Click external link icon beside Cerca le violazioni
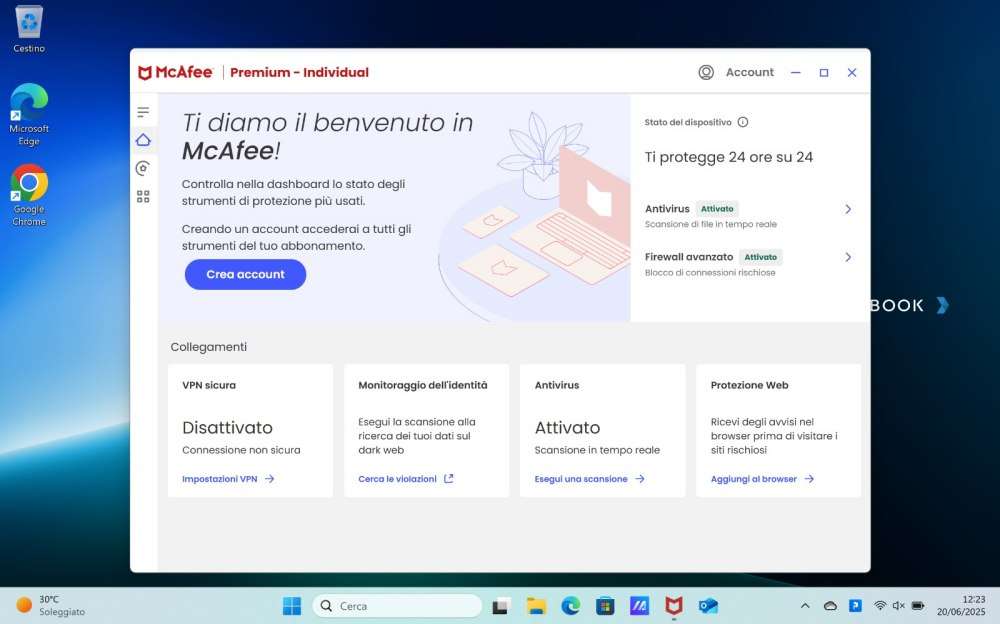The width and height of the screenshot is (1000, 624). point(448,479)
